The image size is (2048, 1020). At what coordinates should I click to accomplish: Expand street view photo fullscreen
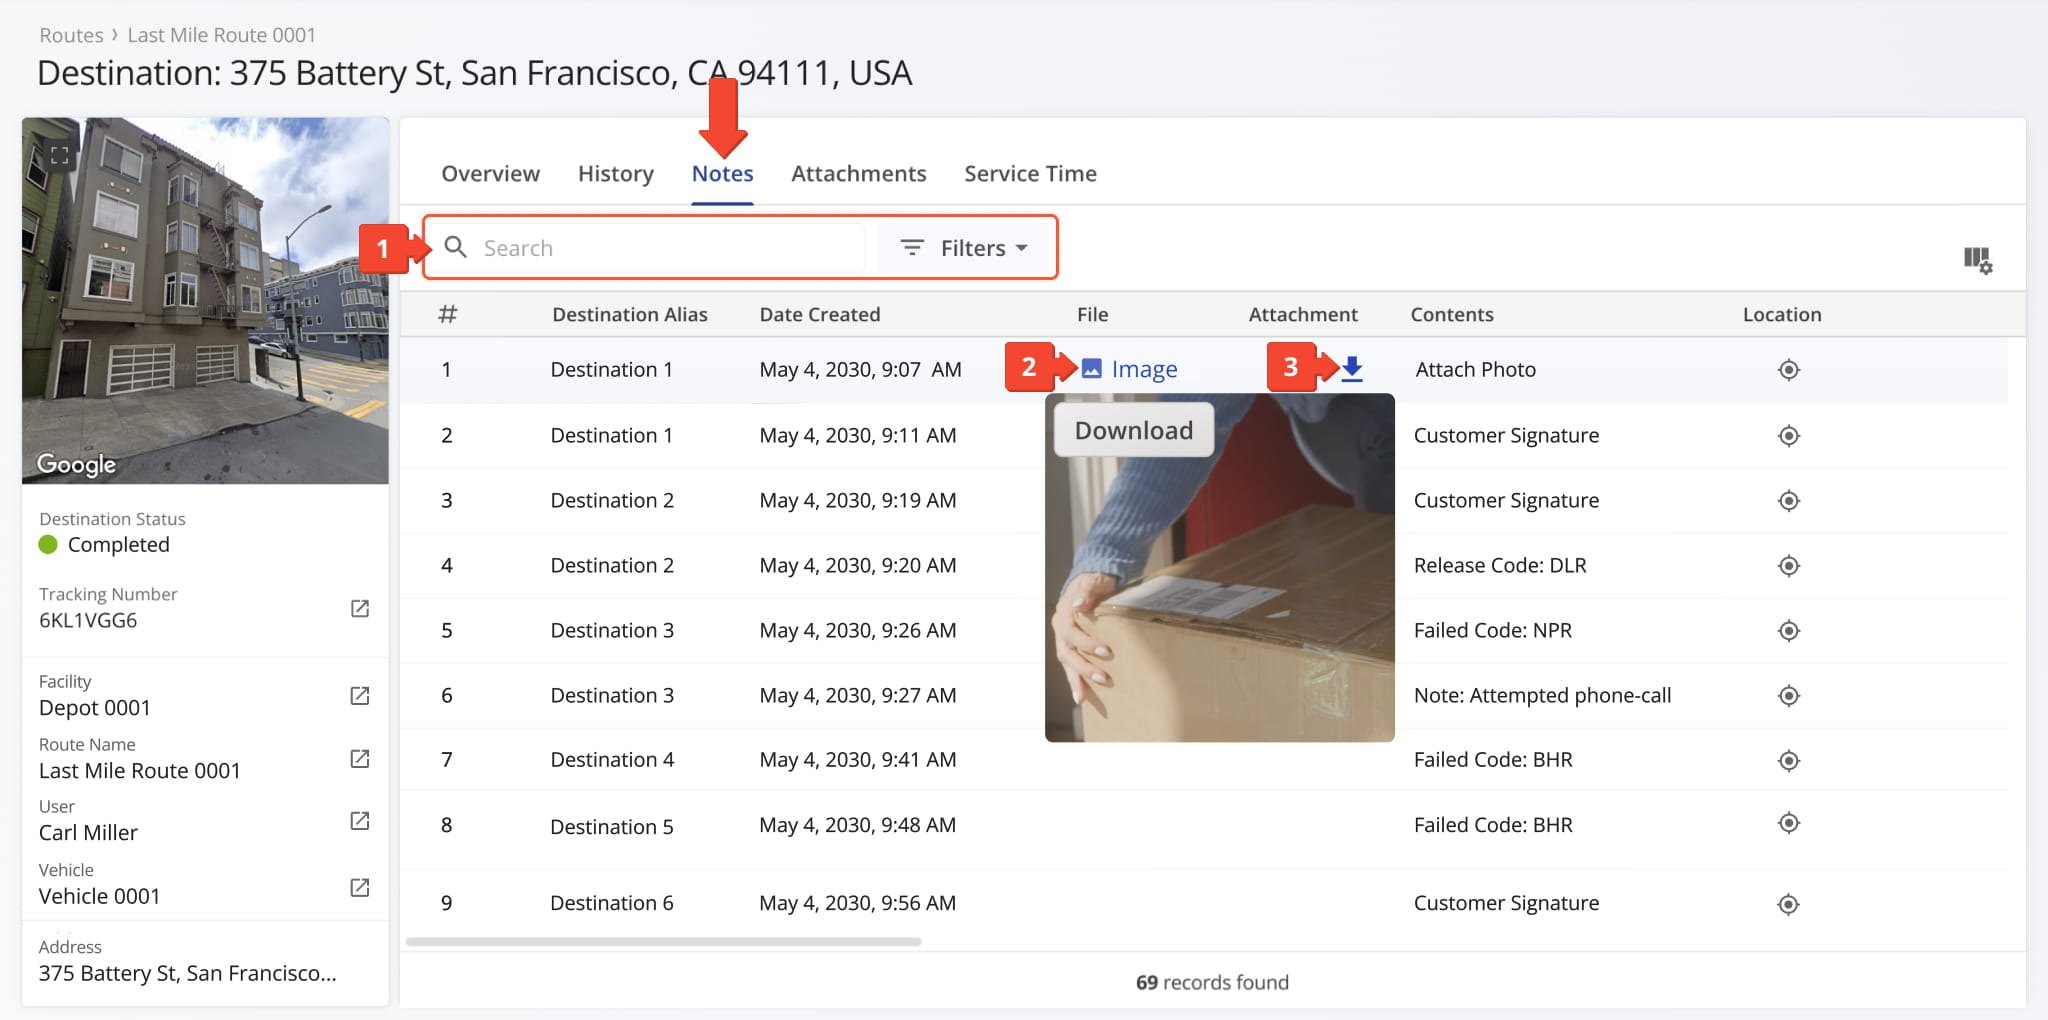60,155
